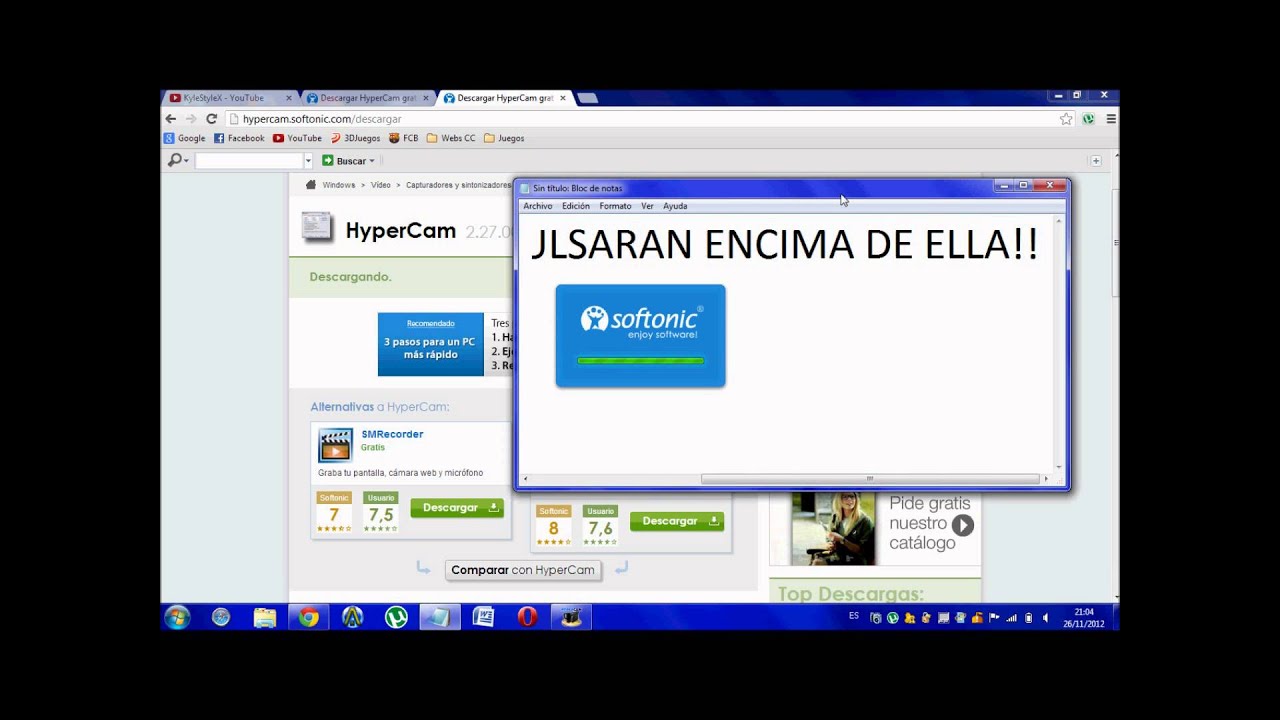Open the SMRecorder link

click(x=392, y=434)
